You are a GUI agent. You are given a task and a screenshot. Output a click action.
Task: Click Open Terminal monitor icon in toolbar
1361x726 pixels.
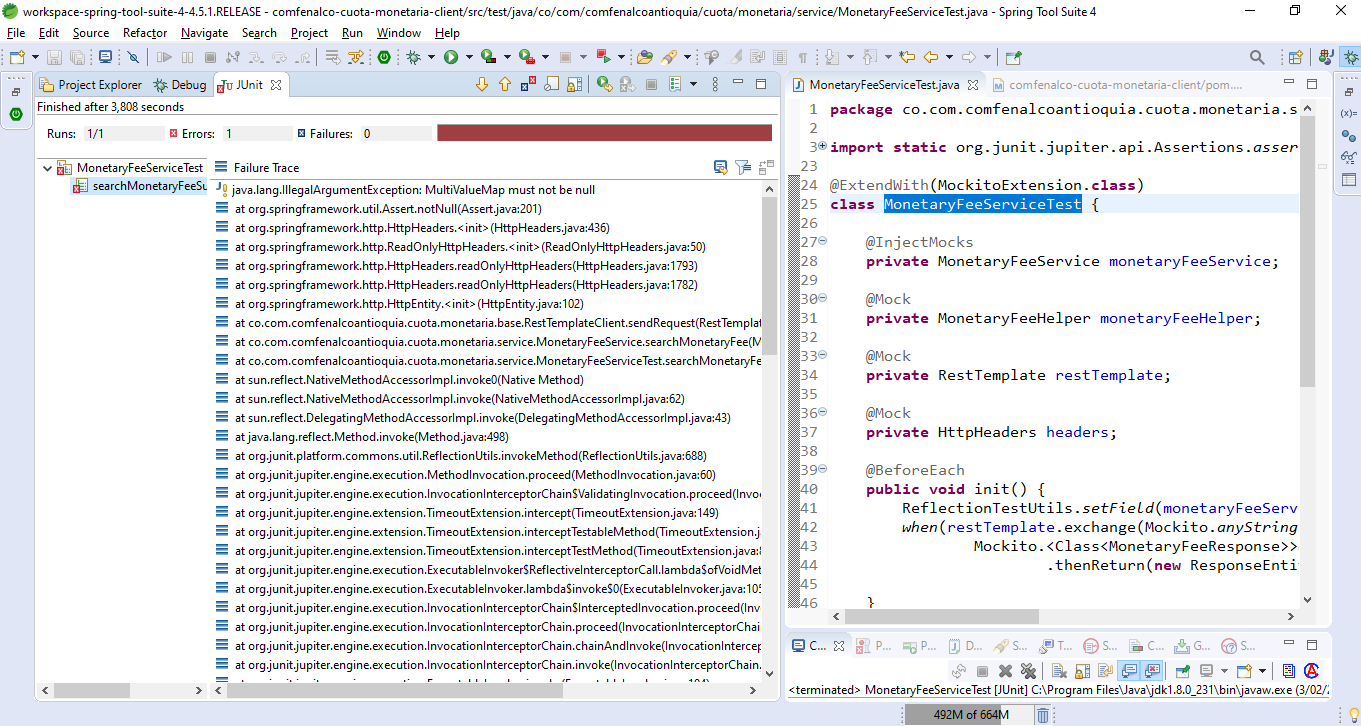click(105, 57)
